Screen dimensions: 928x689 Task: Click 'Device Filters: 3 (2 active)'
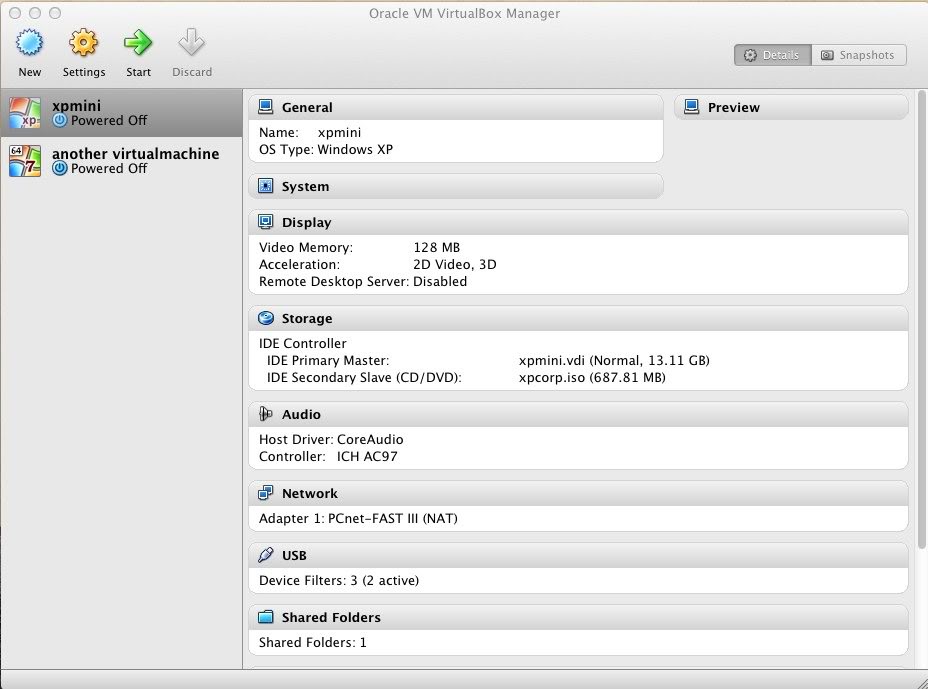click(339, 580)
